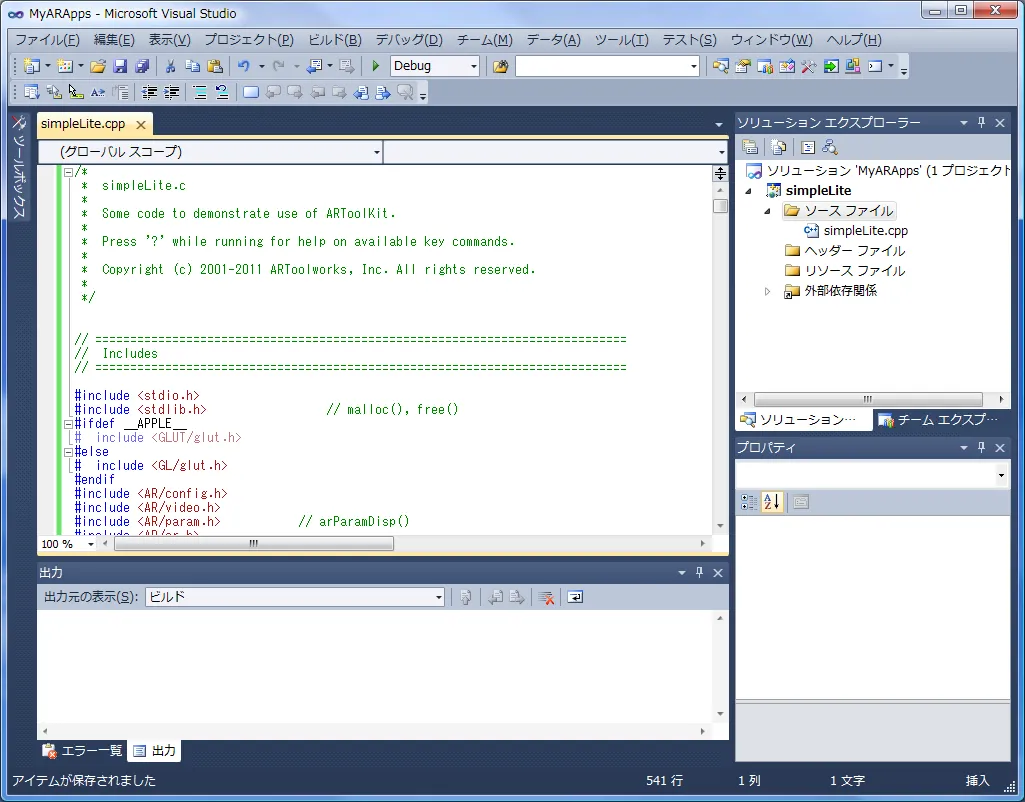Select simpleLite.cpp in Solution Explorer
This screenshot has height=802, width=1025.
pyautogui.click(x=856, y=231)
